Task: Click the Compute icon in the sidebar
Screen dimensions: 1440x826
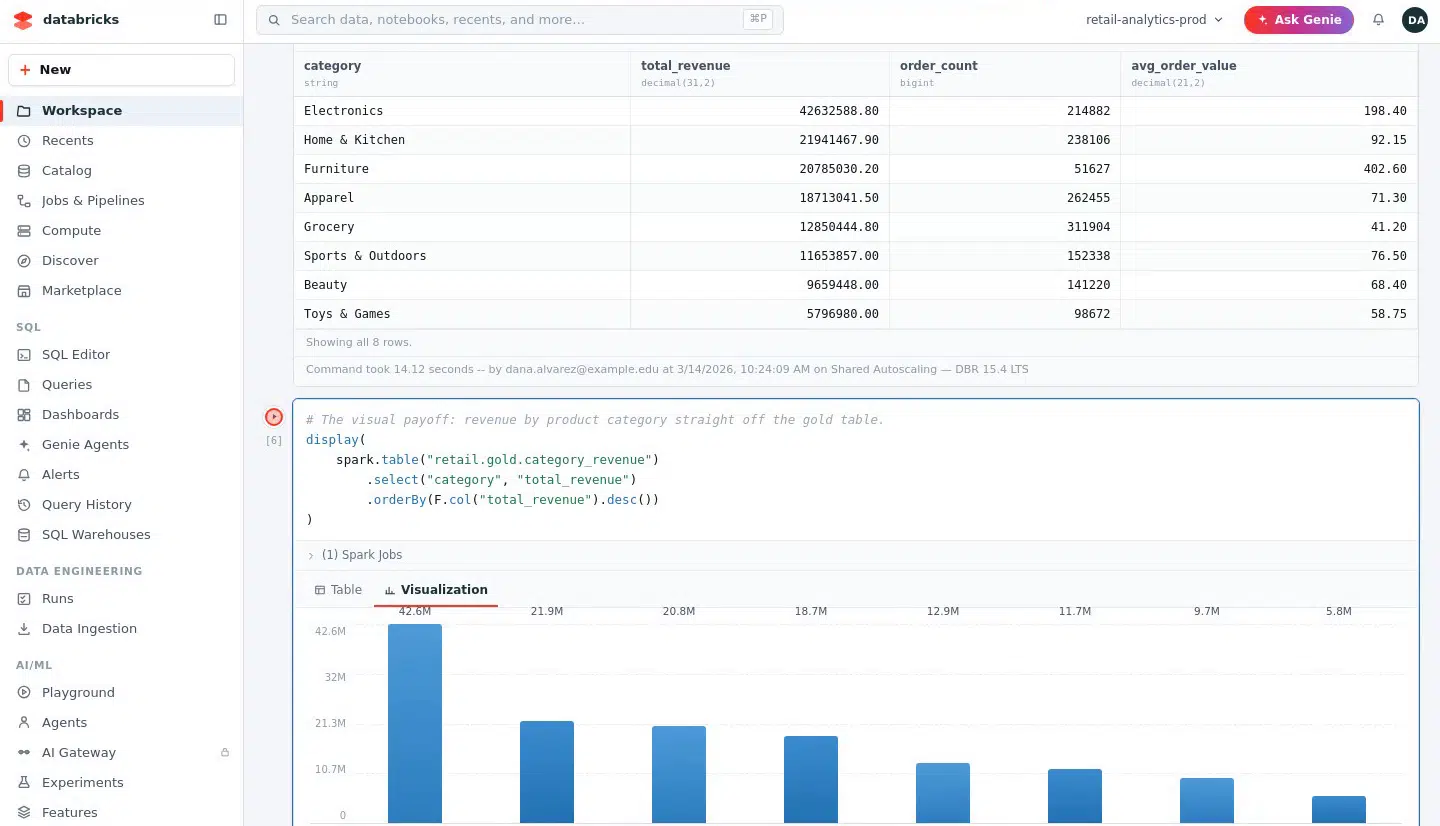Action: tap(24, 231)
